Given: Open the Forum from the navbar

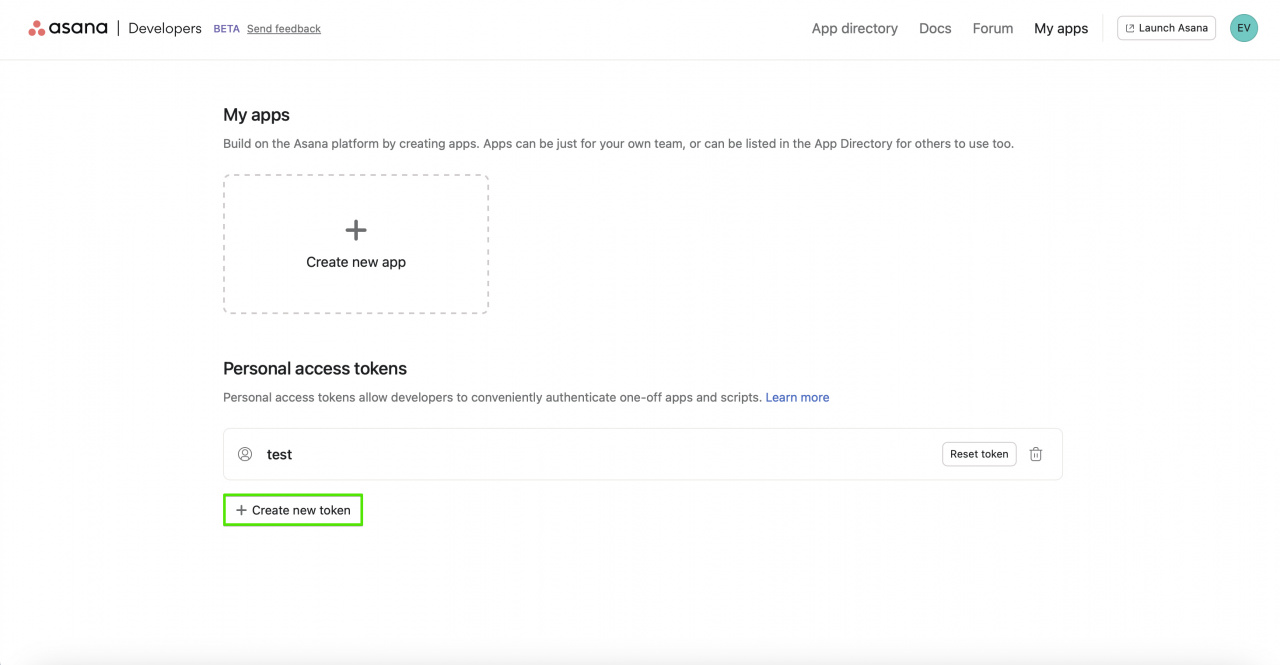Looking at the screenshot, I should [992, 28].
